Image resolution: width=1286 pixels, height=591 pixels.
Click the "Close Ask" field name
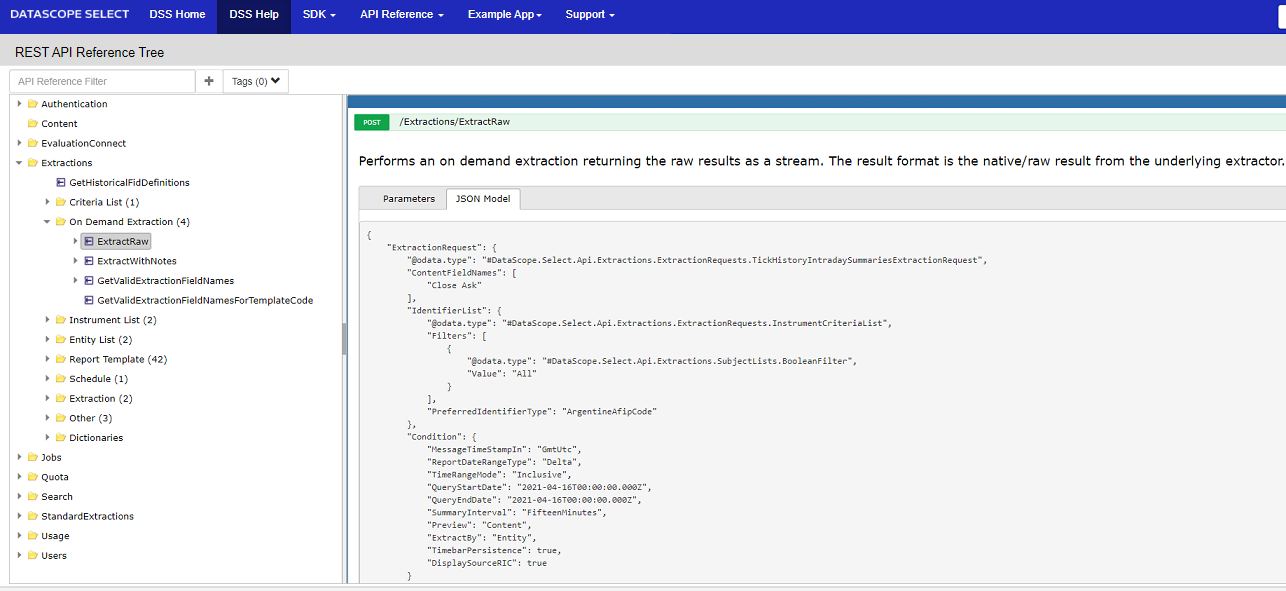click(x=454, y=285)
